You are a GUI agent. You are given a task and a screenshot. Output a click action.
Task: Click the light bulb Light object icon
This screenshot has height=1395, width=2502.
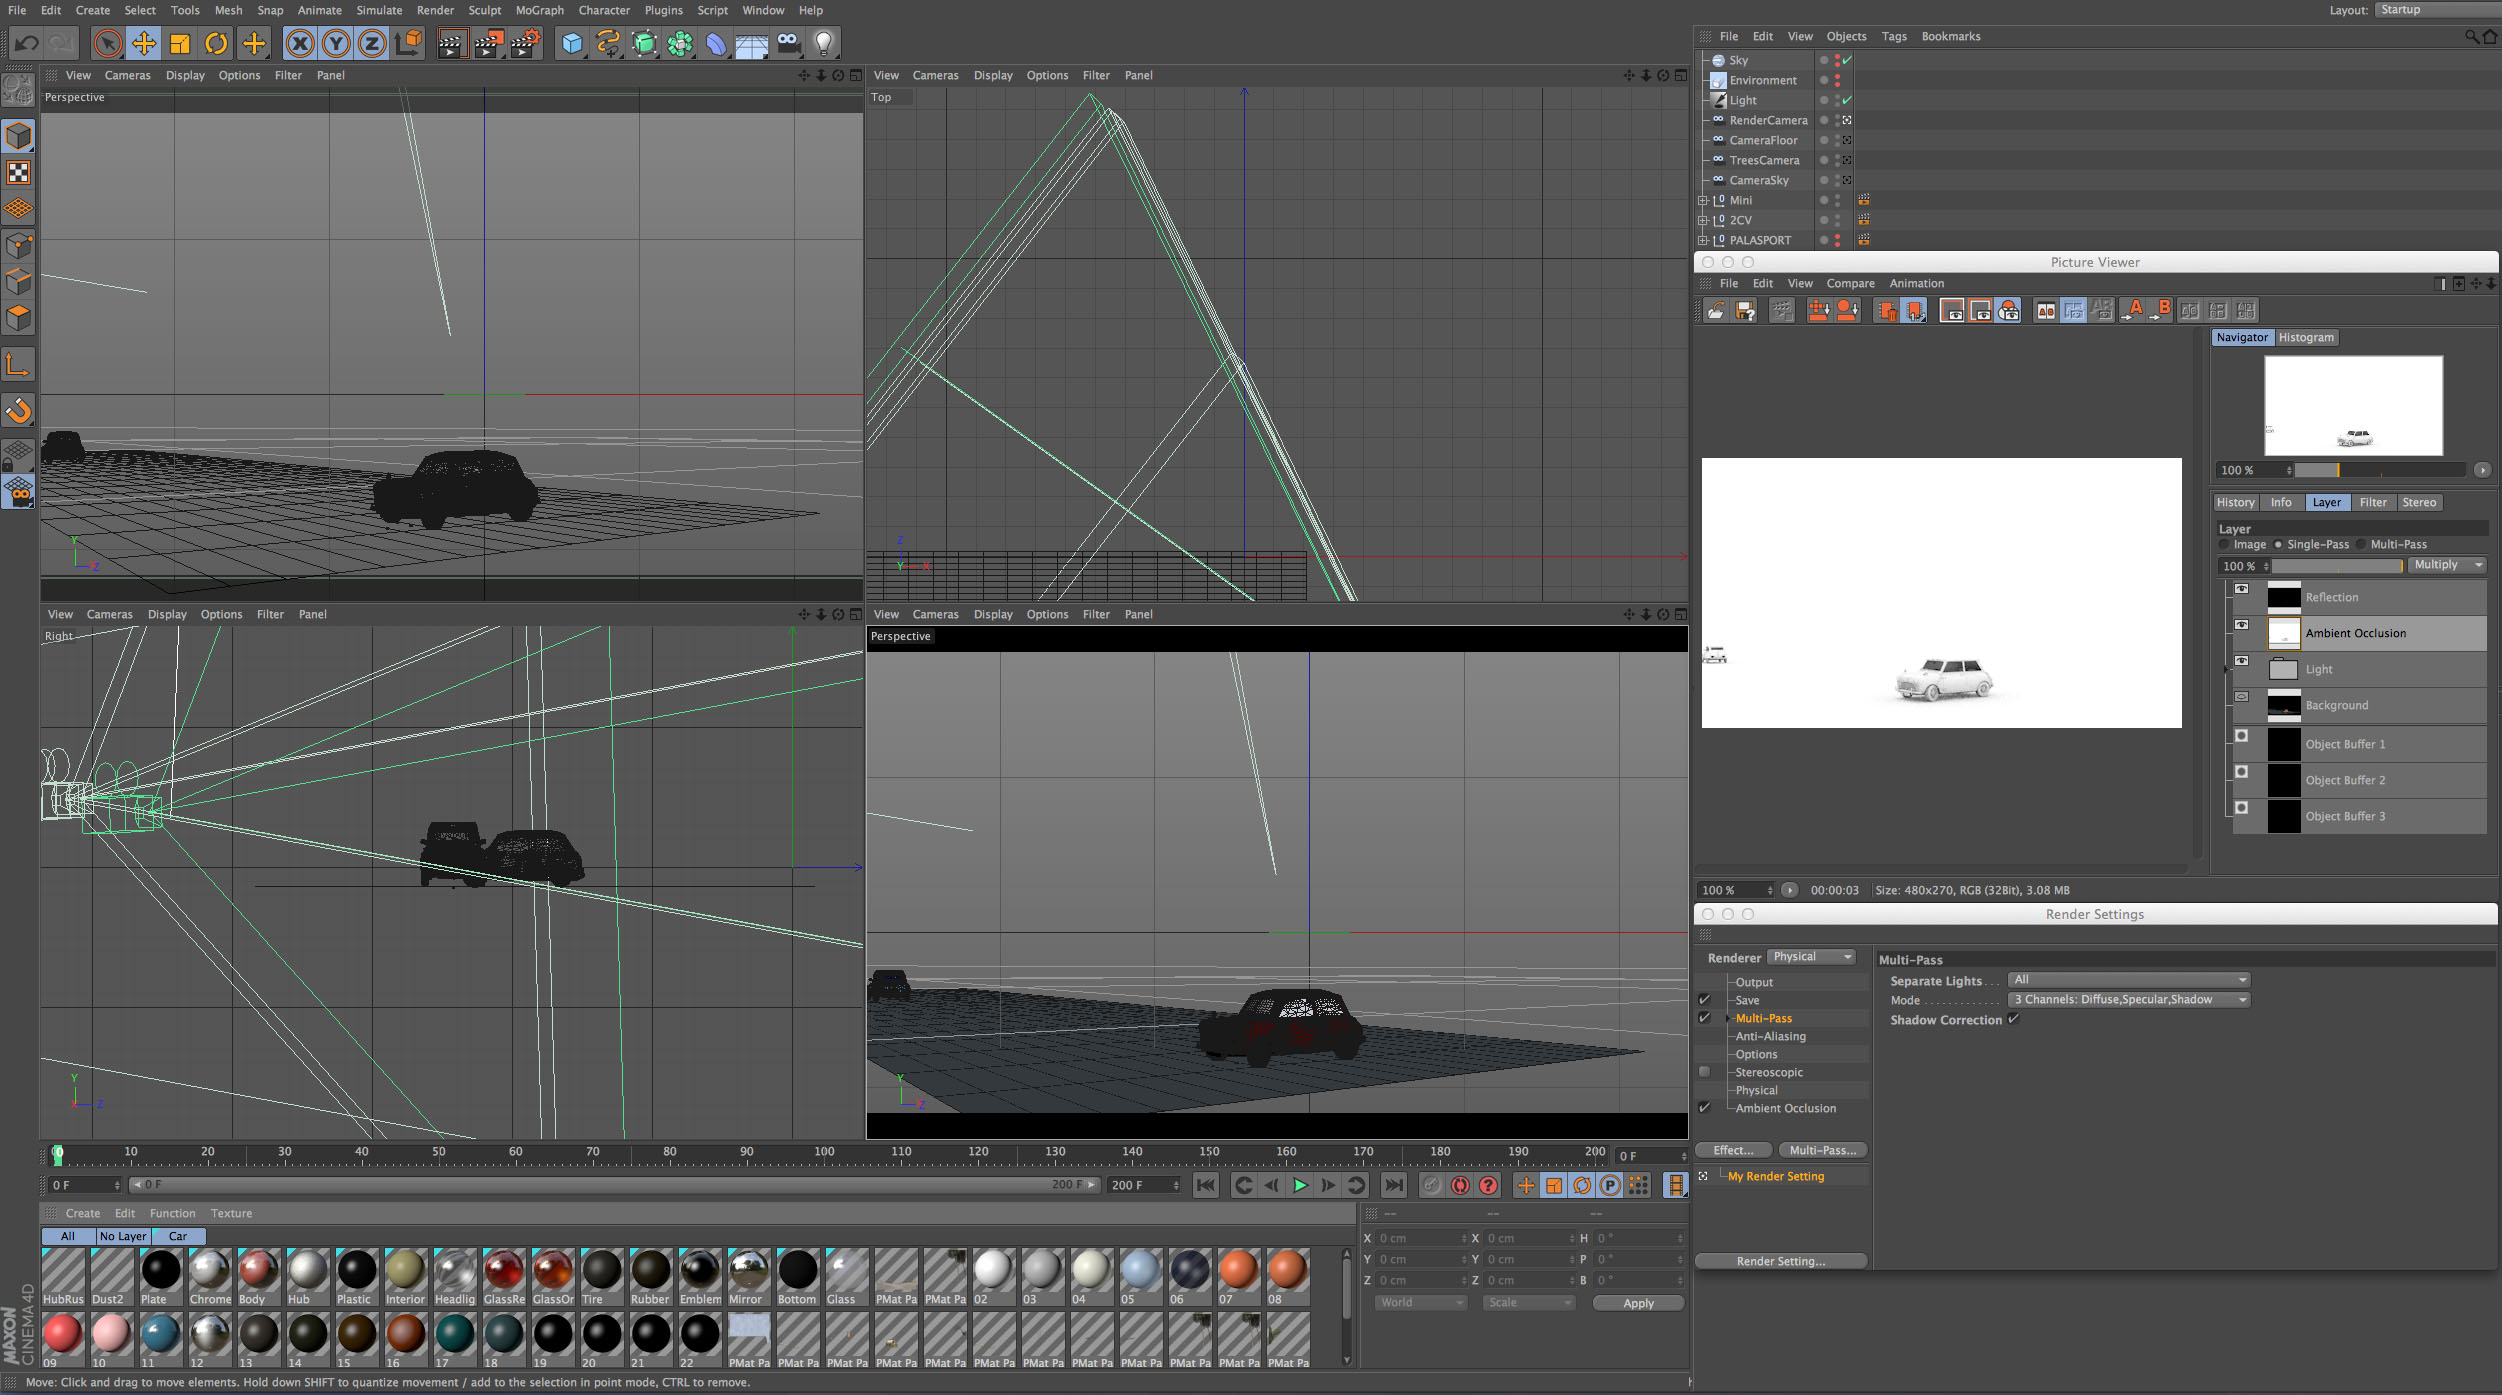coord(823,43)
